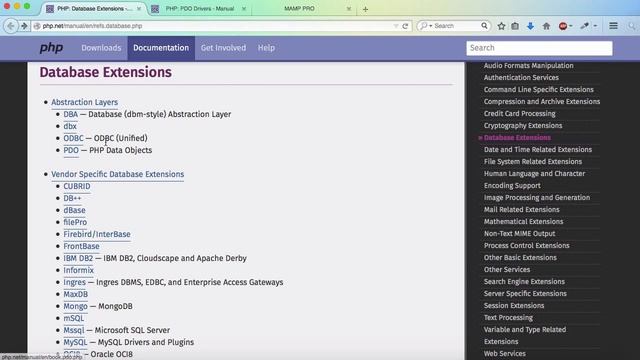Viewport: 640px width, 360px height.
Task: Open the Mongo link
Action: pyautogui.click(x=76, y=306)
